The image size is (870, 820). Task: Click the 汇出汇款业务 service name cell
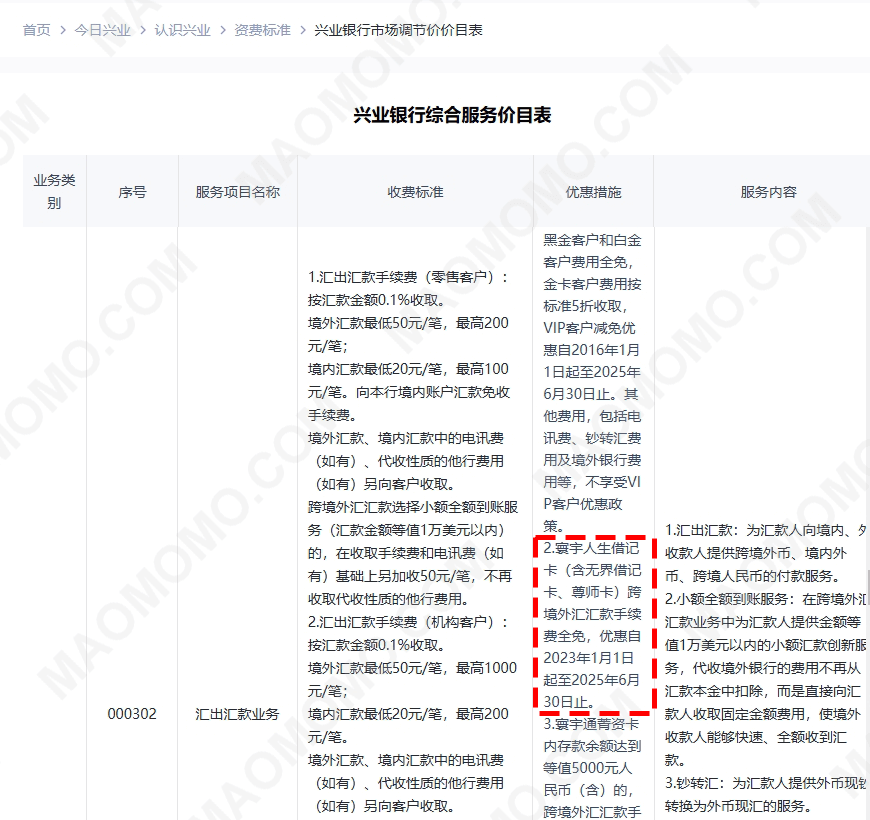[x=237, y=714]
